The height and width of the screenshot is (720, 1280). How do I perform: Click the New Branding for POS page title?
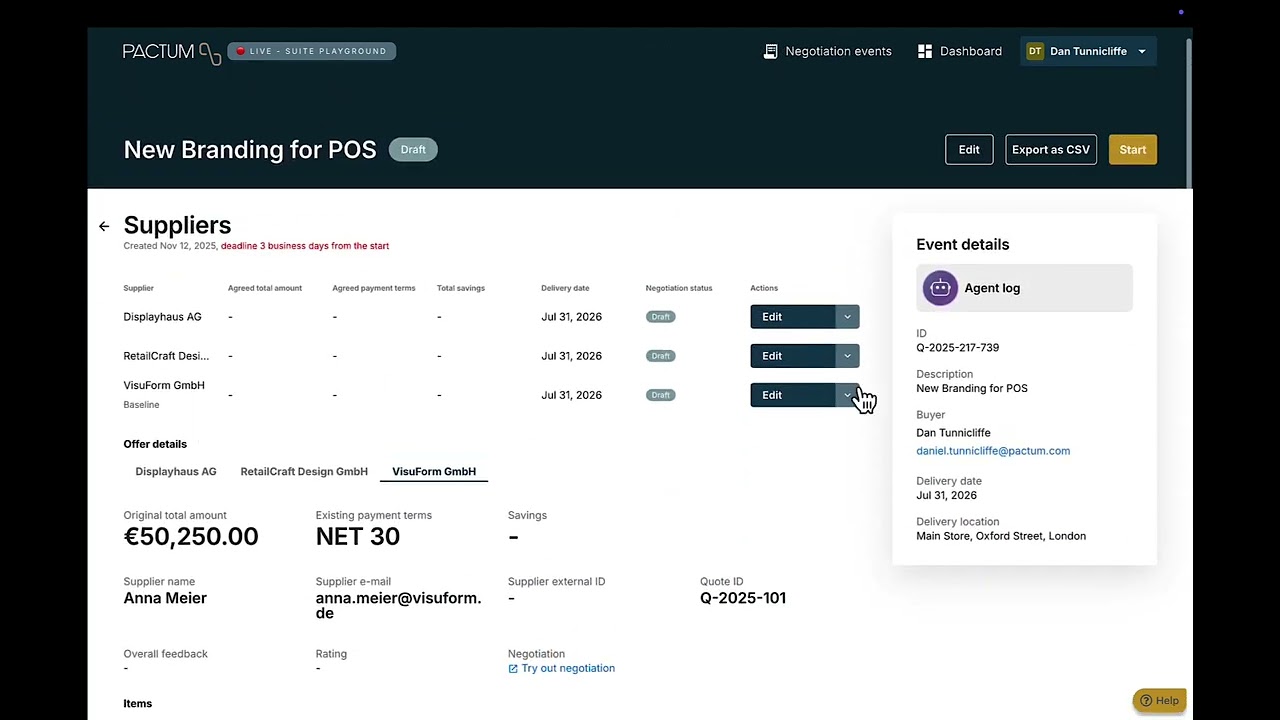(250, 150)
